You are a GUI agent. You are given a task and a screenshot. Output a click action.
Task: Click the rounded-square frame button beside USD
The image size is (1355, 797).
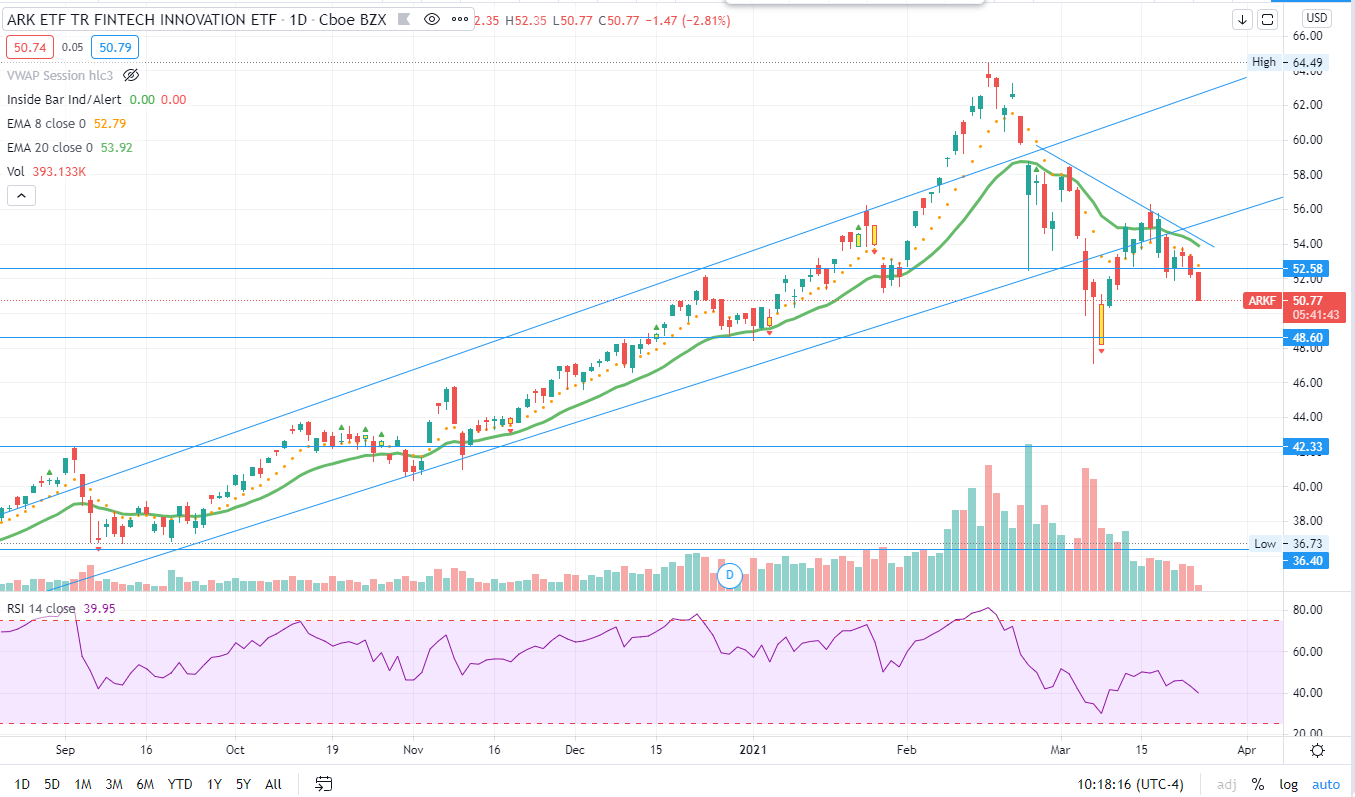[1267, 19]
